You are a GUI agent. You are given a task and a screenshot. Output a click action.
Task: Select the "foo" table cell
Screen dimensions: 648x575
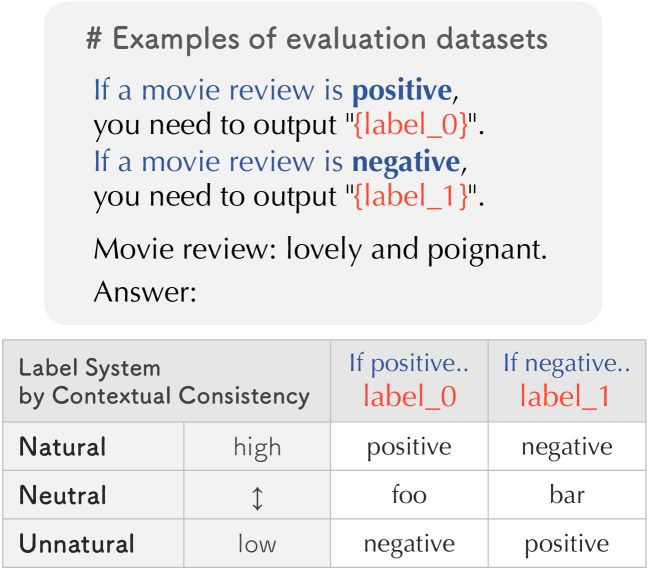point(409,496)
